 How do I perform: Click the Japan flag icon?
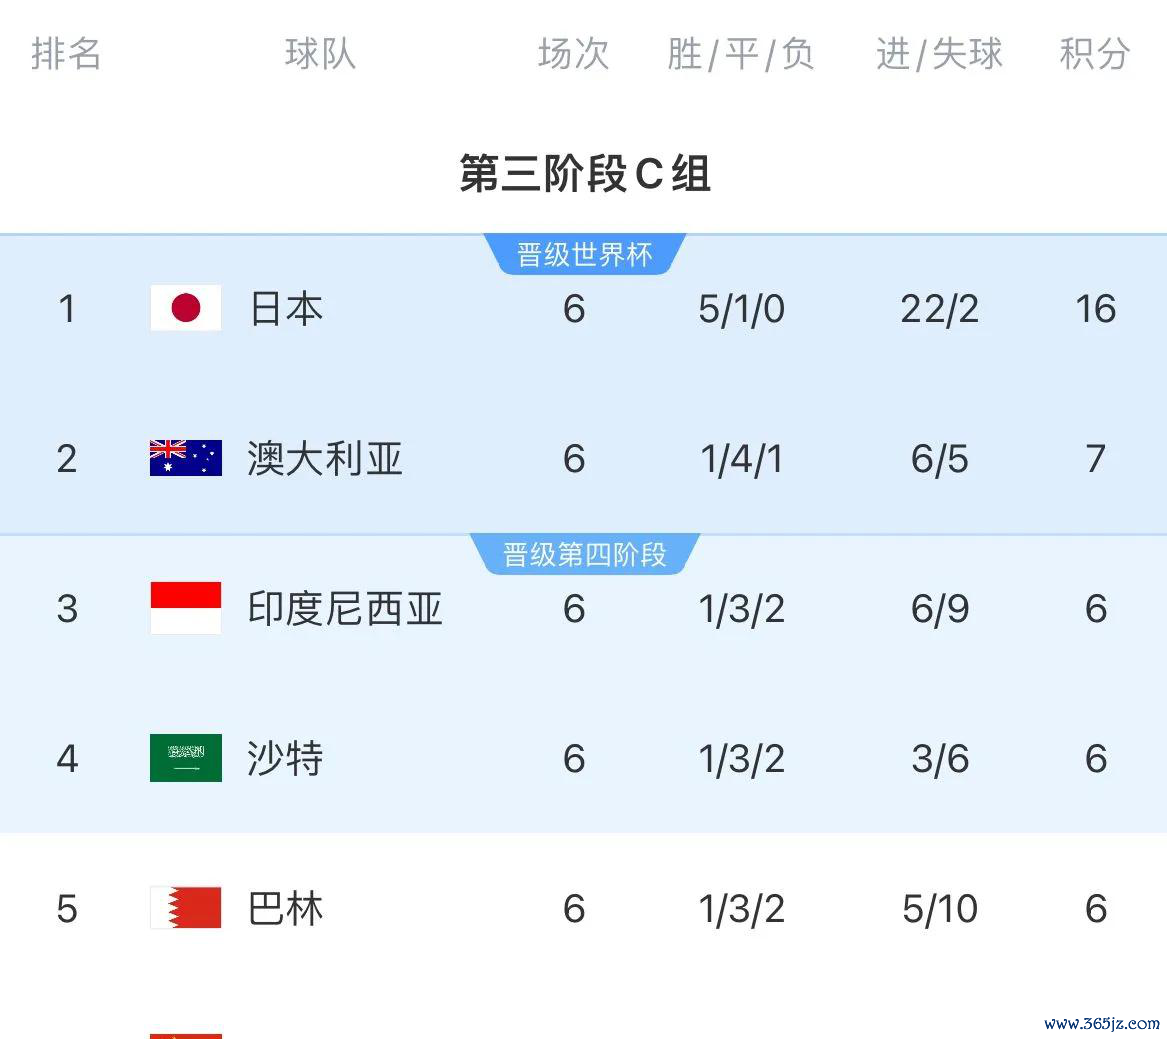185,307
